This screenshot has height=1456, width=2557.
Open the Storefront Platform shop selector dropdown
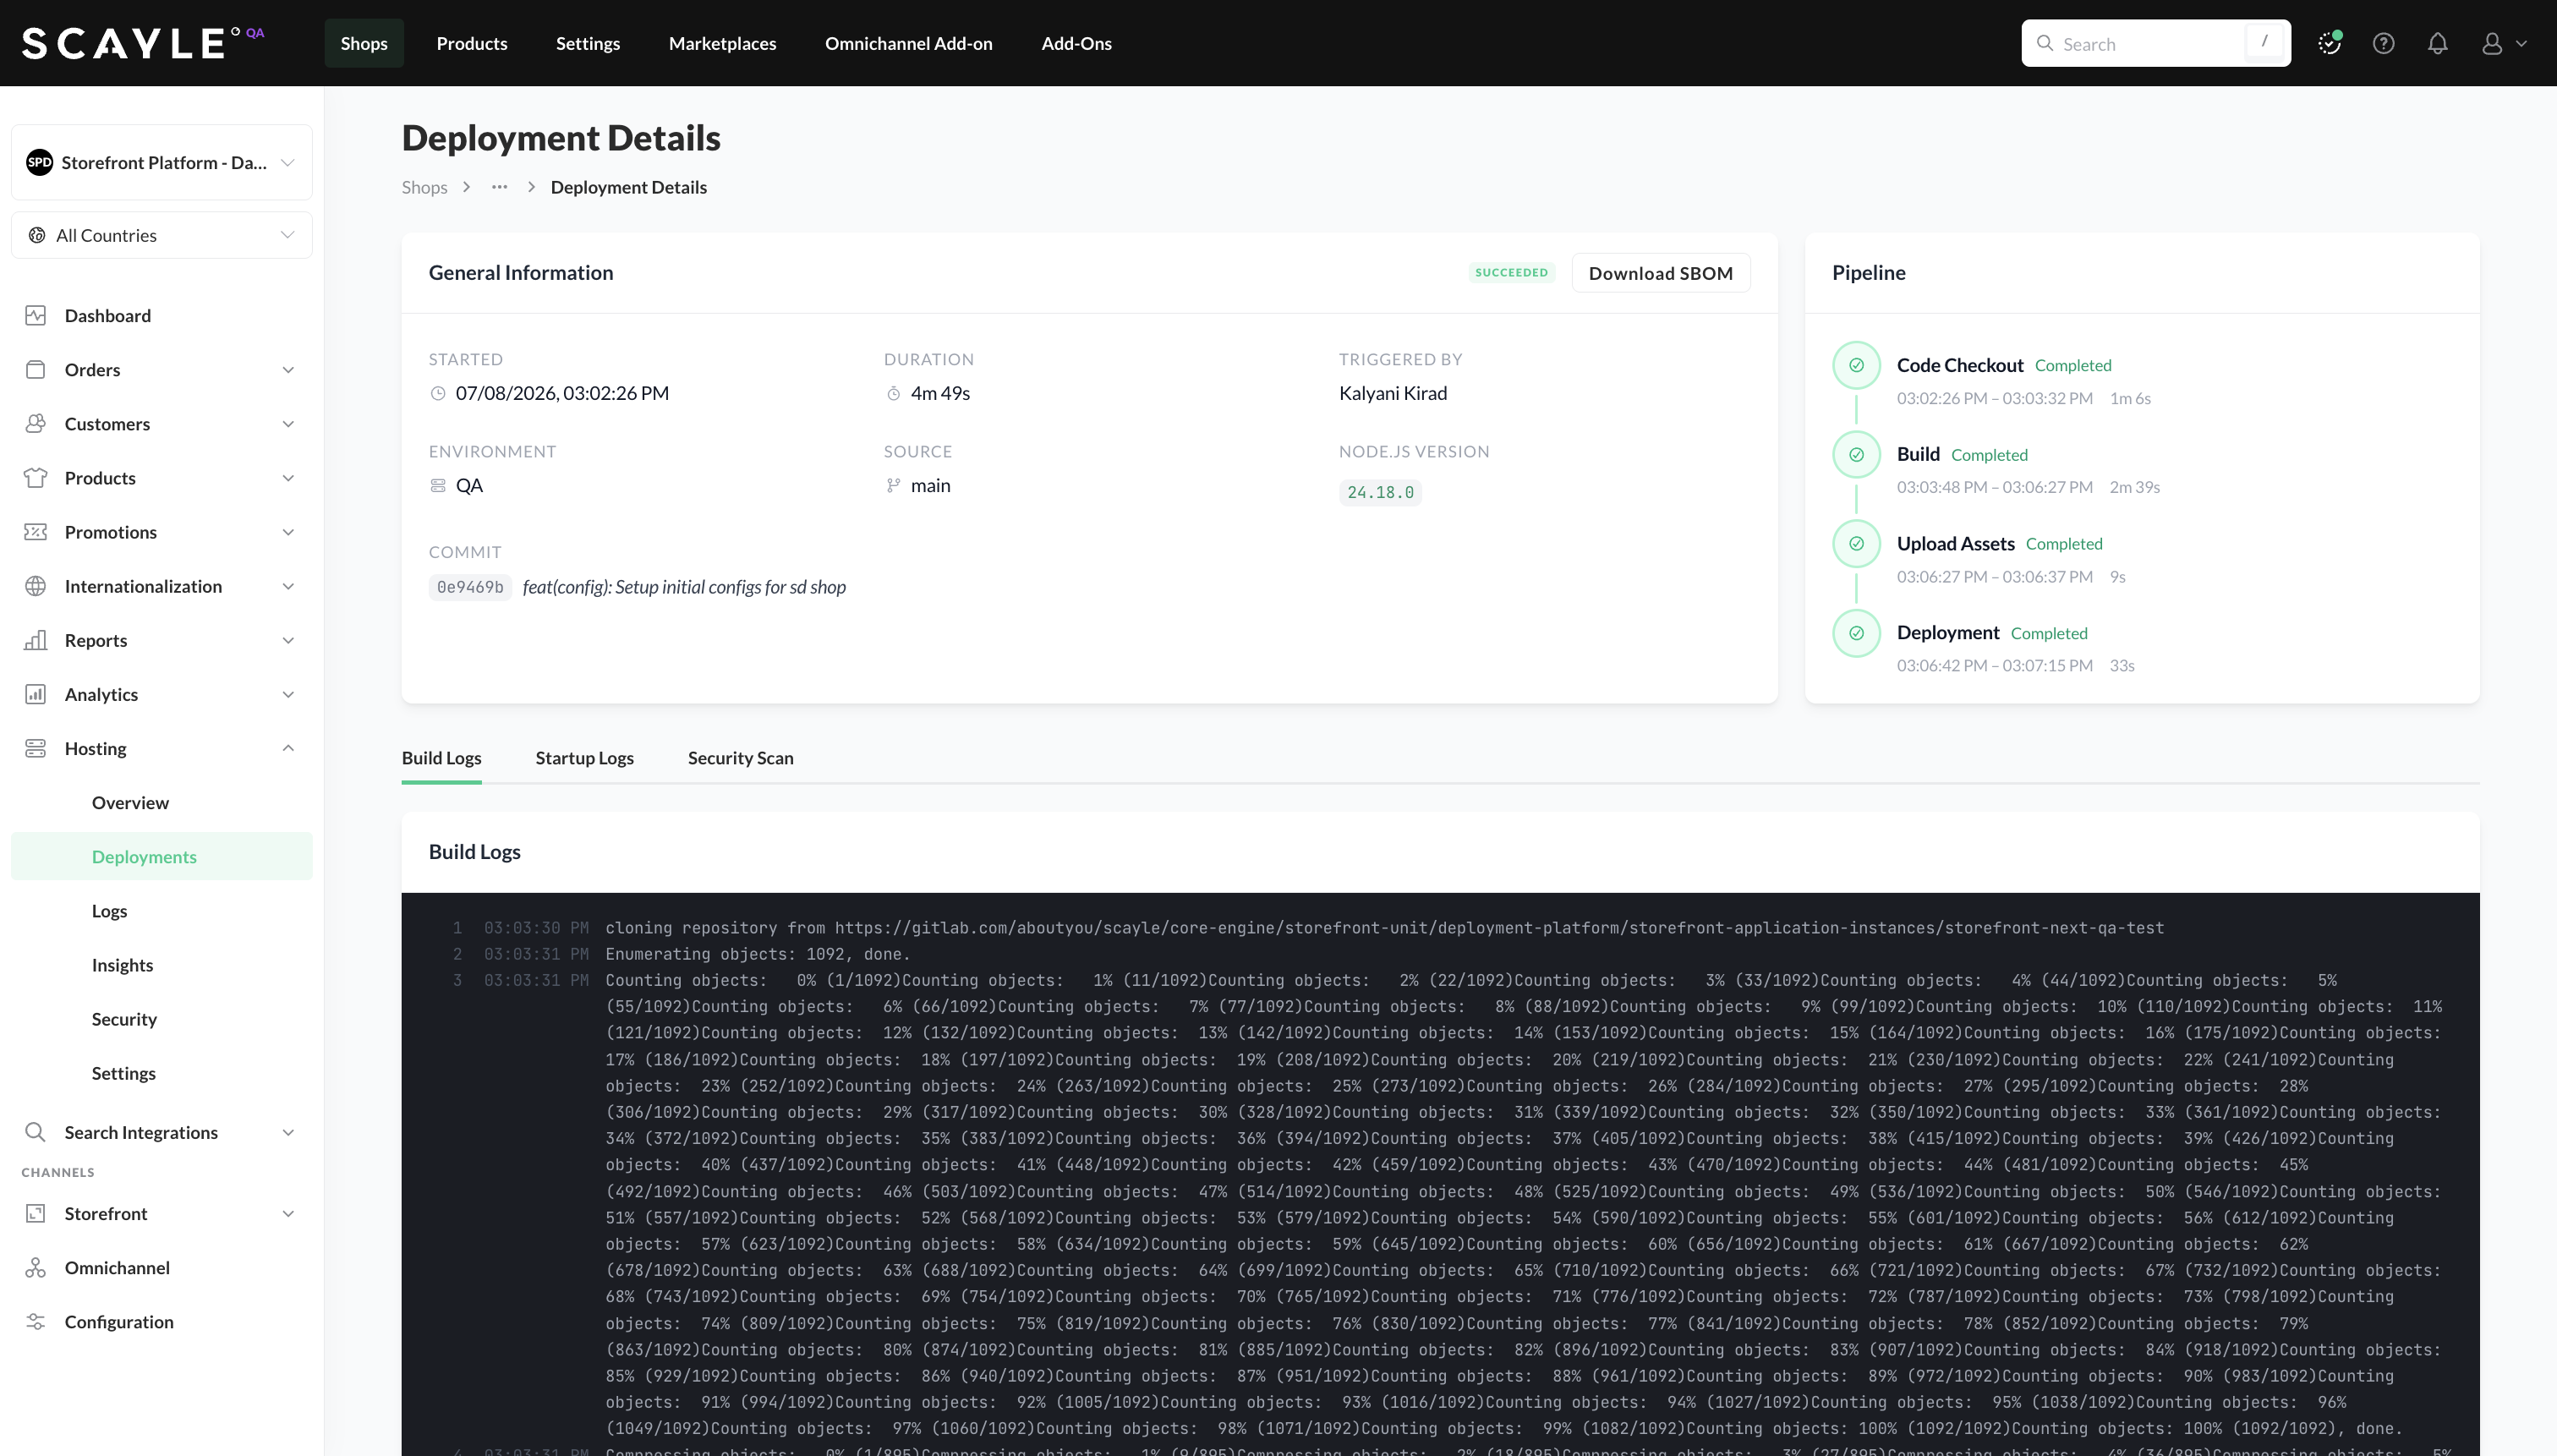point(162,162)
